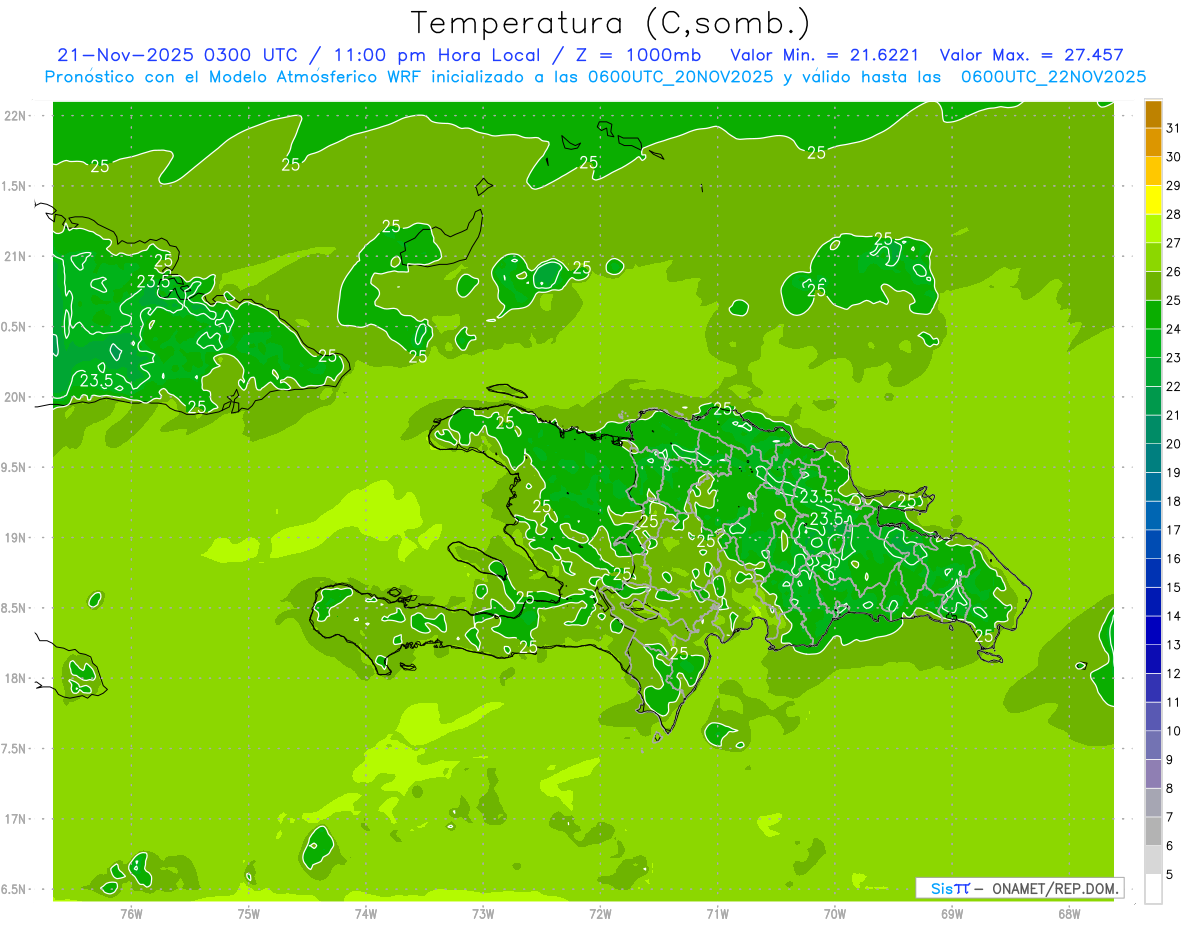
Task: Click the '19N' latitude axis label
Action: (x=16, y=538)
